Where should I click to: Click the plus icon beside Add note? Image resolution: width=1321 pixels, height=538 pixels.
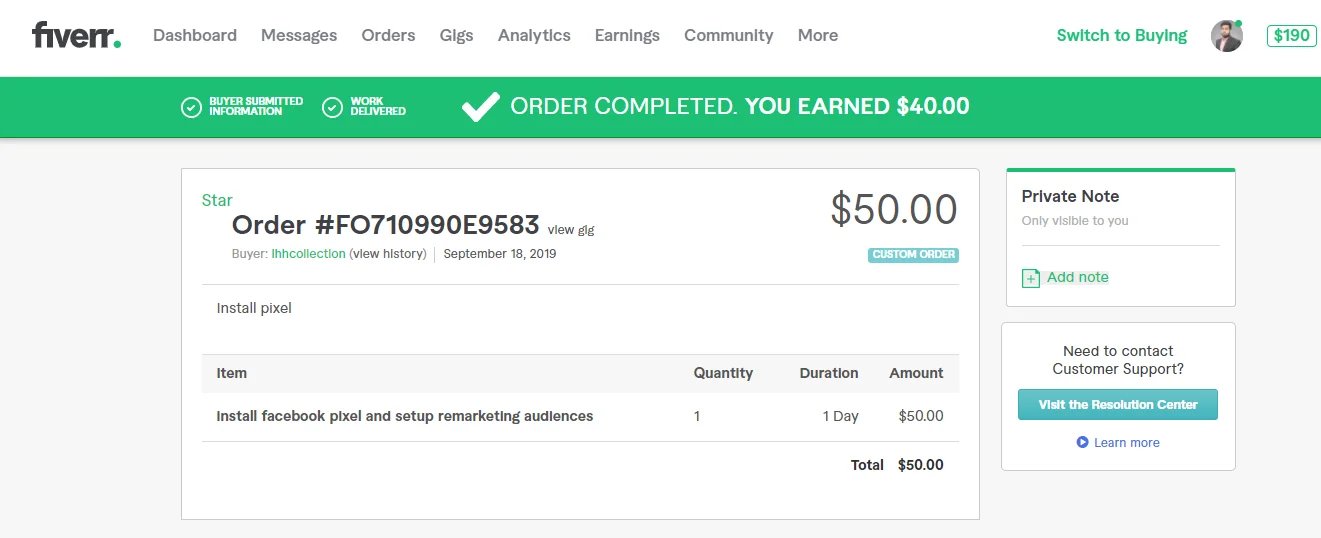(1031, 278)
